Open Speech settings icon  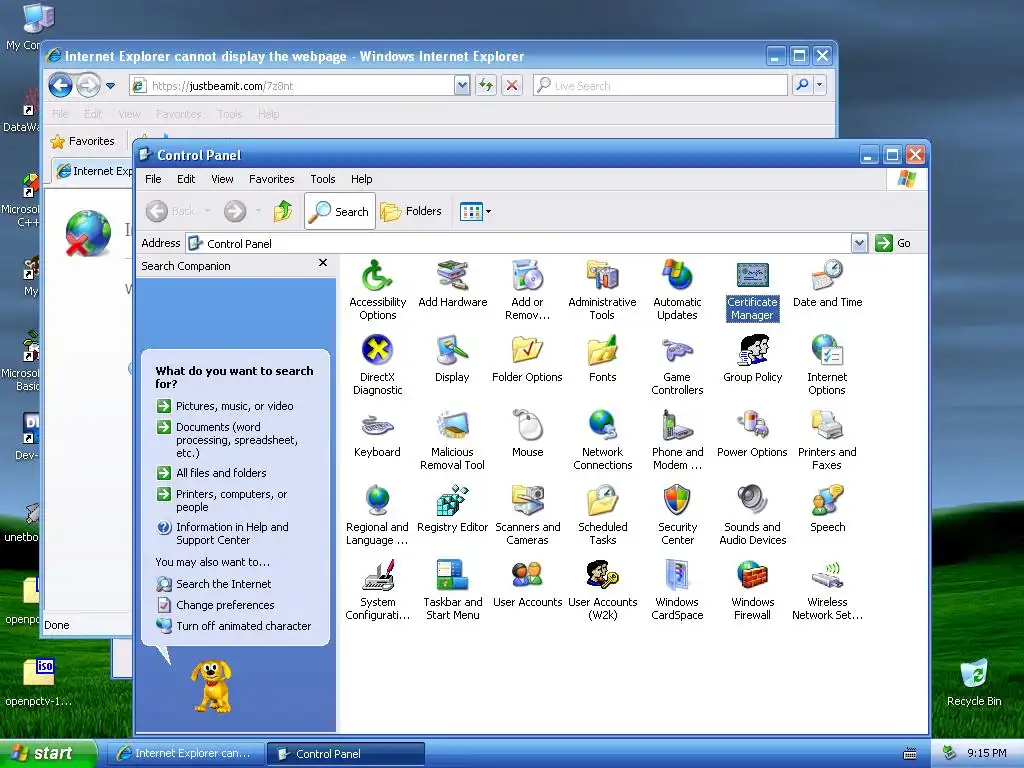click(827, 509)
